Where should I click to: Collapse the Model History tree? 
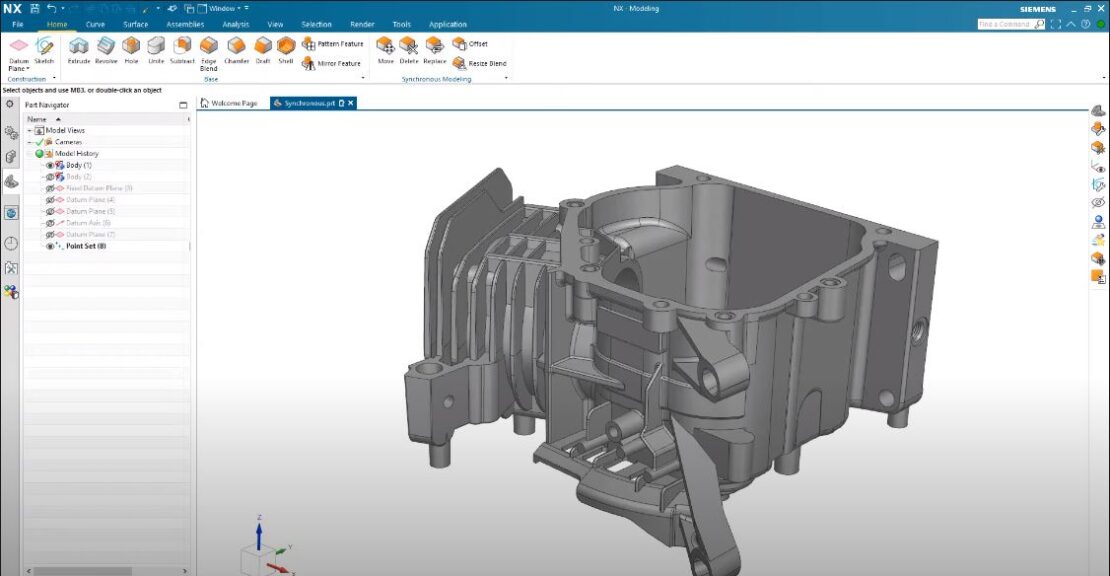click(x=29, y=153)
